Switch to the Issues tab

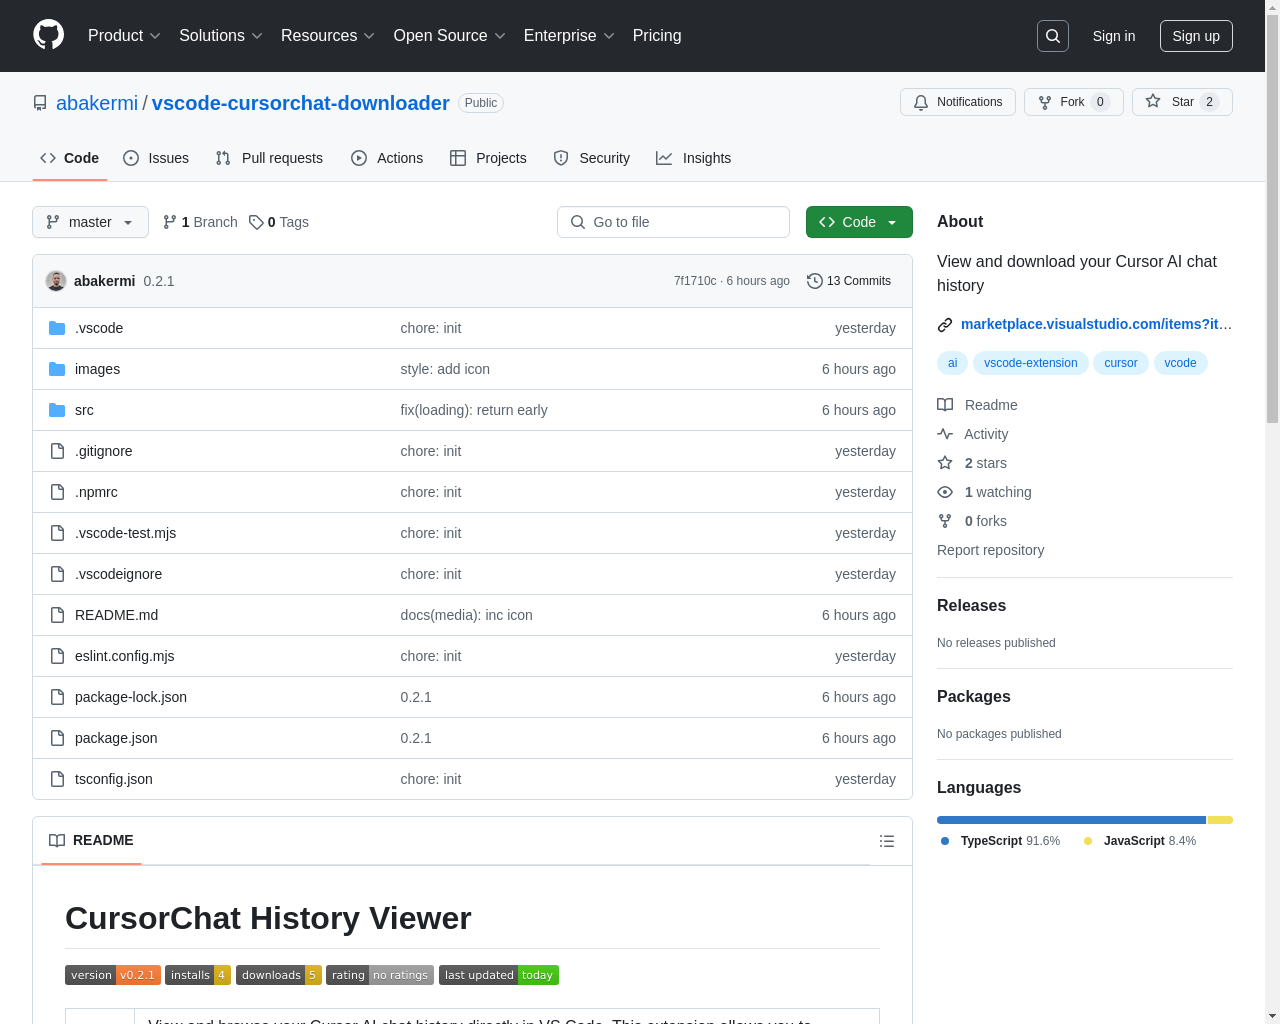[156, 158]
